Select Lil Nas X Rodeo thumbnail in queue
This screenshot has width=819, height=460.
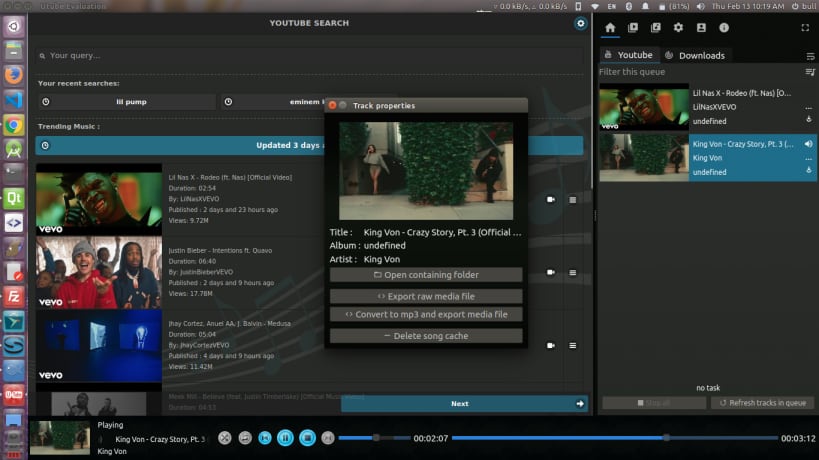coord(644,107)
